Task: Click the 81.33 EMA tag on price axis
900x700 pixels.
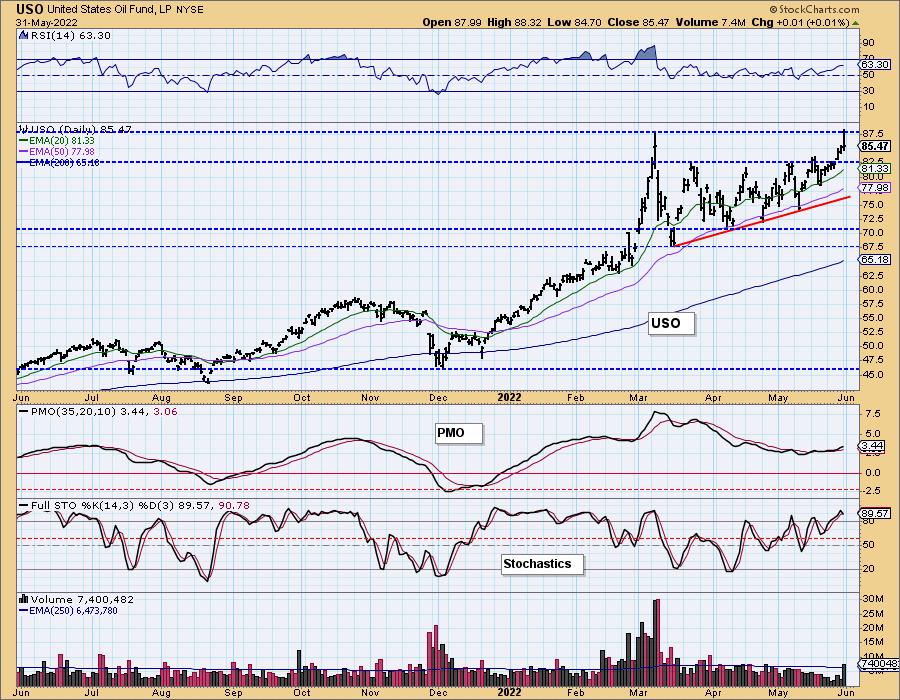Action: 875,169
